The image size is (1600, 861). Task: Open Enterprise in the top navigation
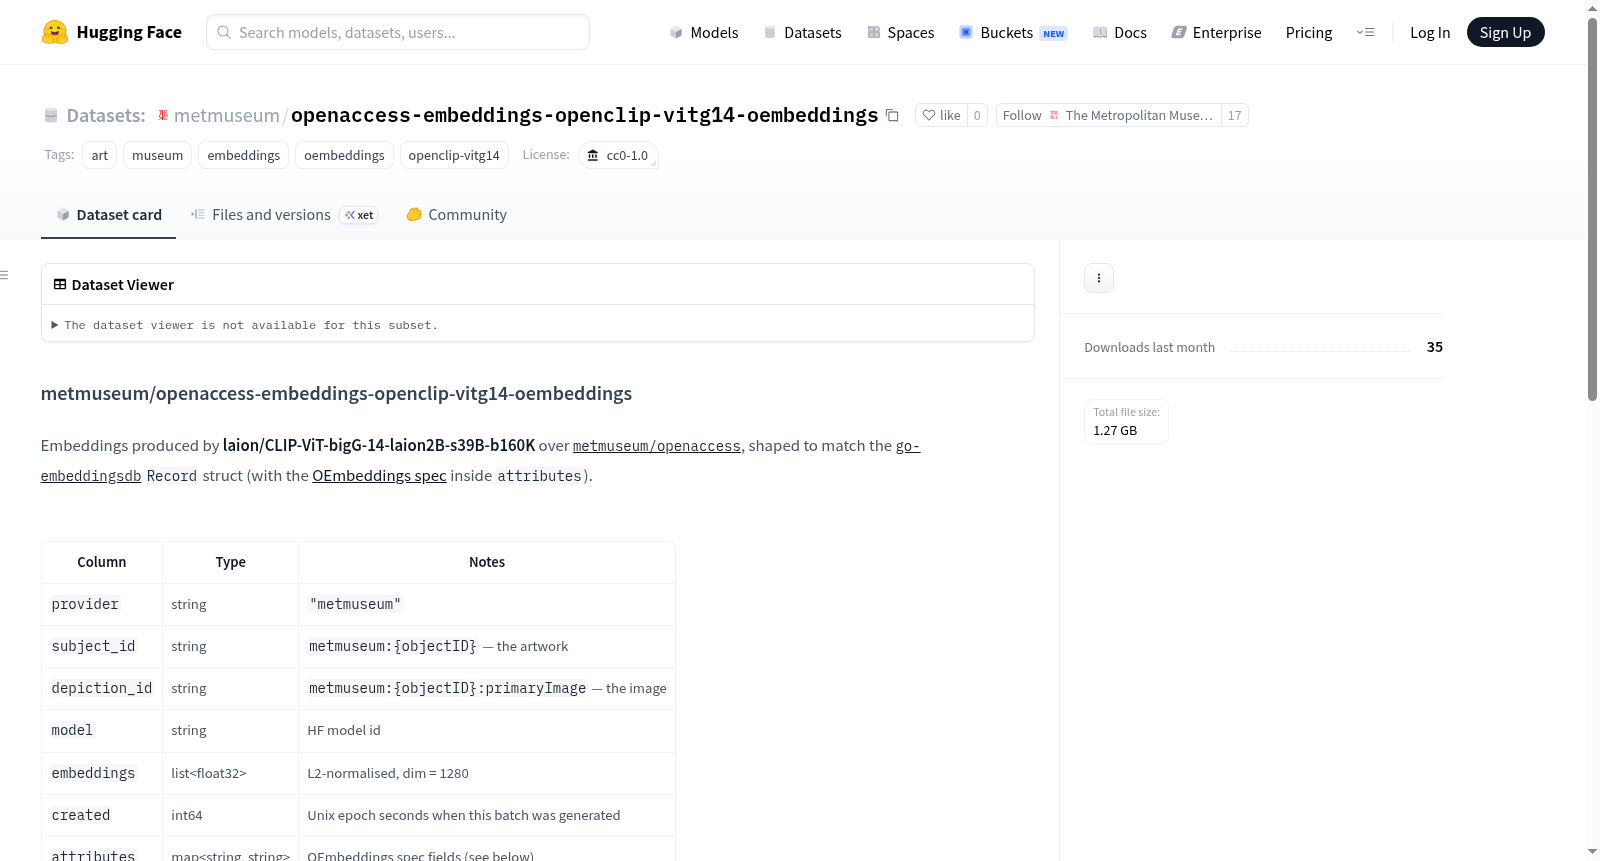coord(1217,32)
